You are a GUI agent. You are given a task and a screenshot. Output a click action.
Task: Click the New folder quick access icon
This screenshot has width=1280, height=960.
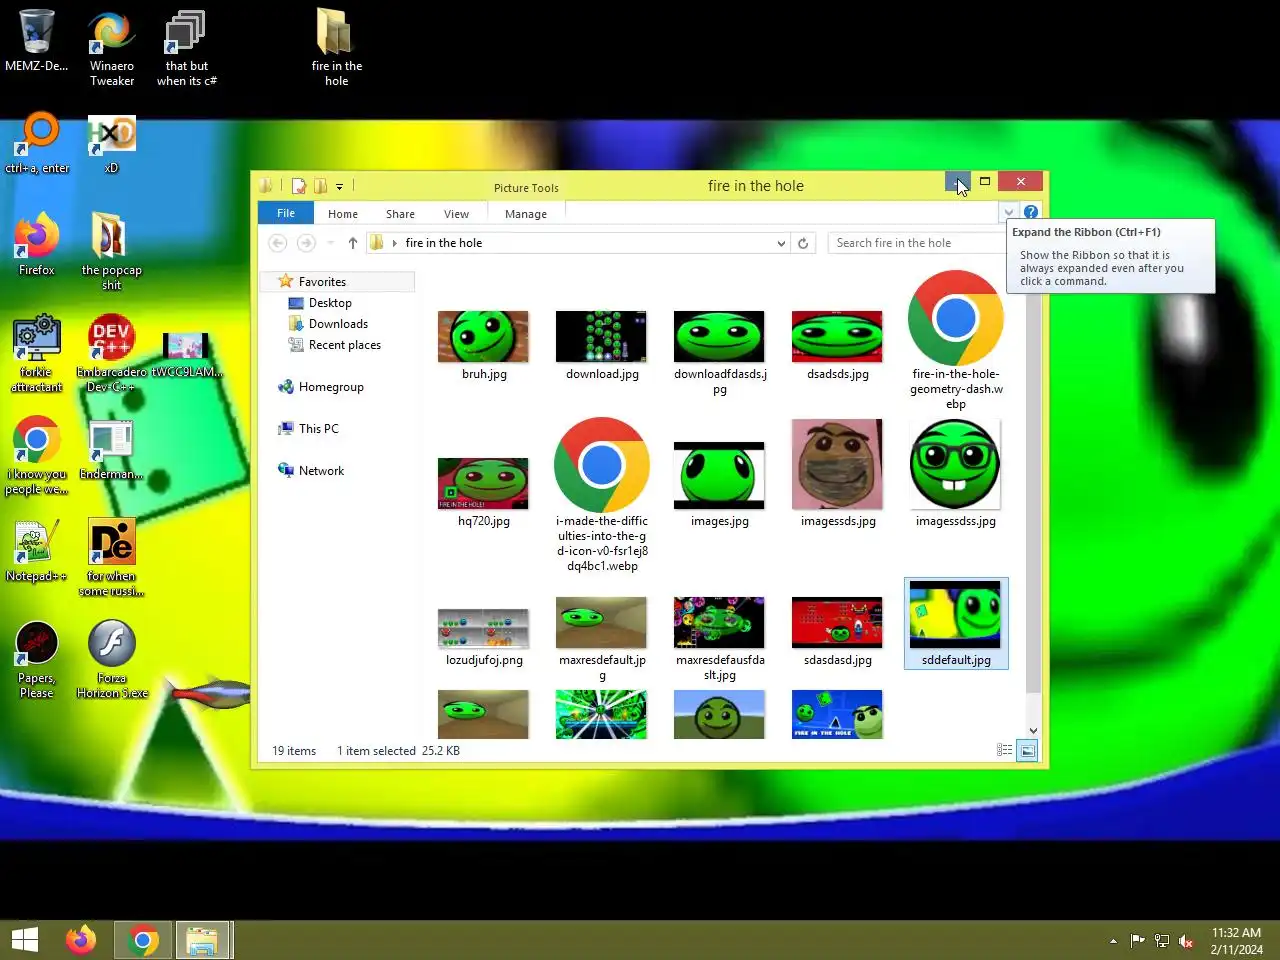click(x=320, y=186)
